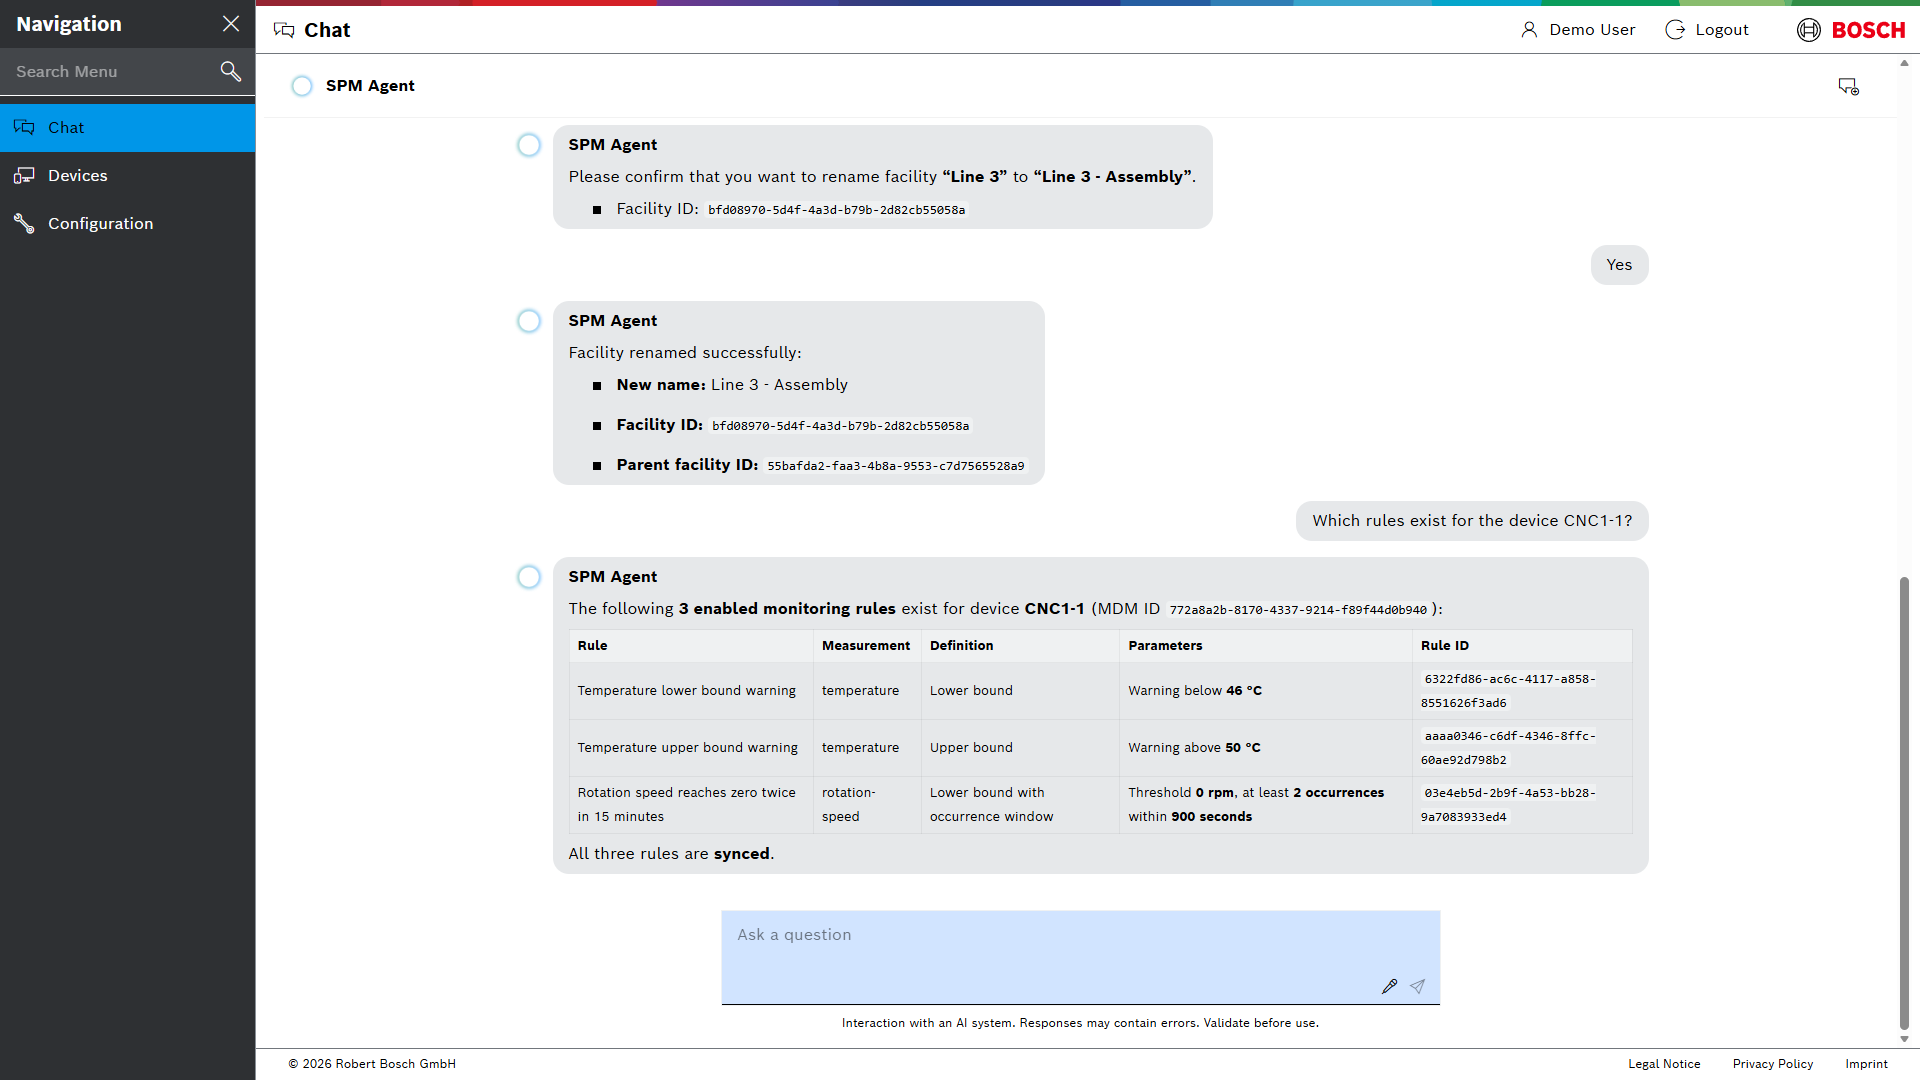
Task: Click 'Which rules exist for the device CNC1-1?' message
Action: [1472, 521]
